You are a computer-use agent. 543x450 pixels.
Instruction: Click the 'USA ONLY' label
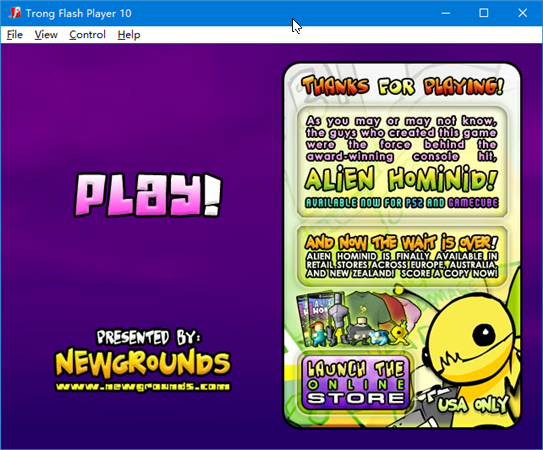click(473, 404)
